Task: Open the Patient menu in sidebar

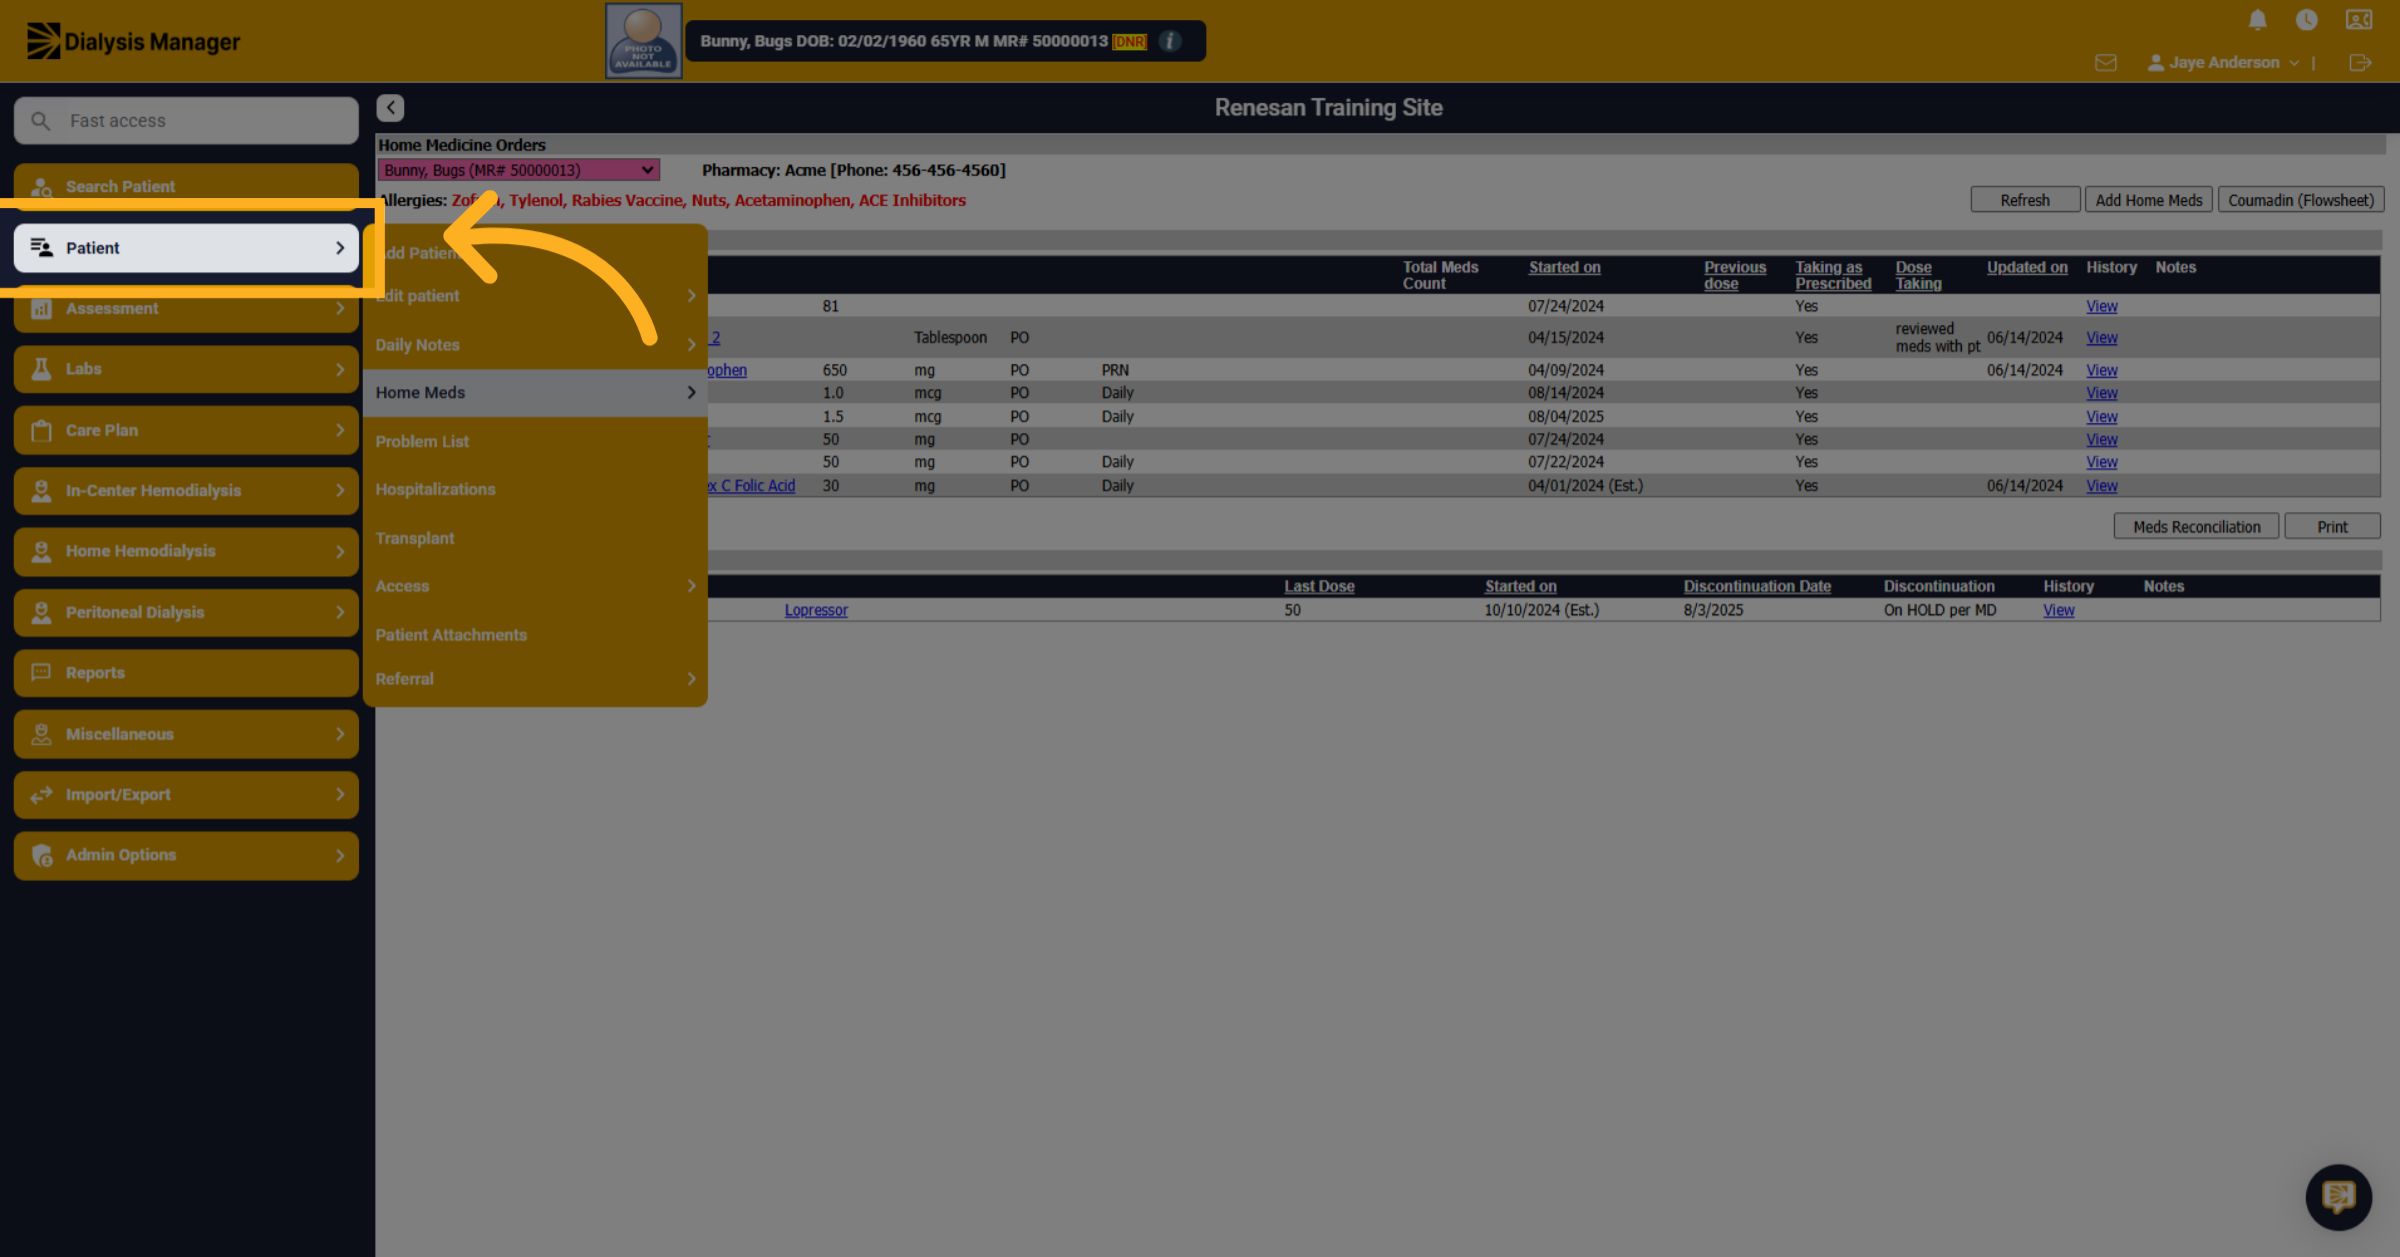Action: coord(186,248)
